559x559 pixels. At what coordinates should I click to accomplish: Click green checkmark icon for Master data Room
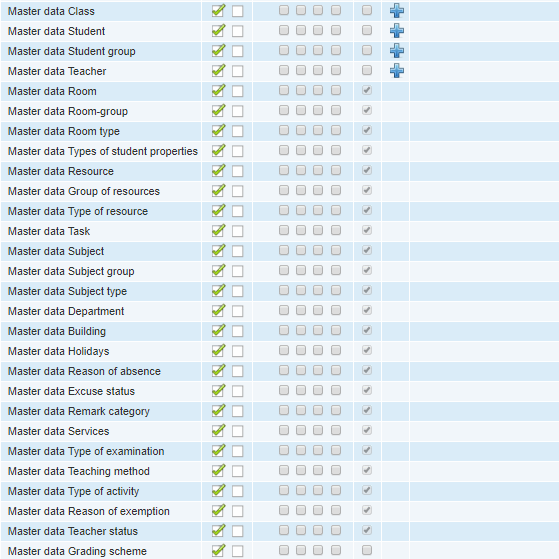click(x=218, y=90)
